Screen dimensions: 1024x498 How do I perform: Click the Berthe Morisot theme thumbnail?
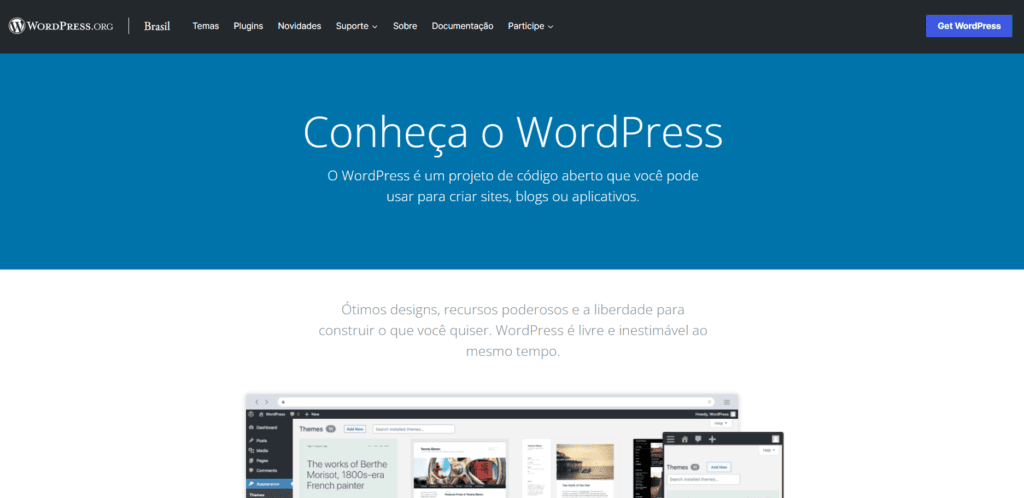click(348, 468)
